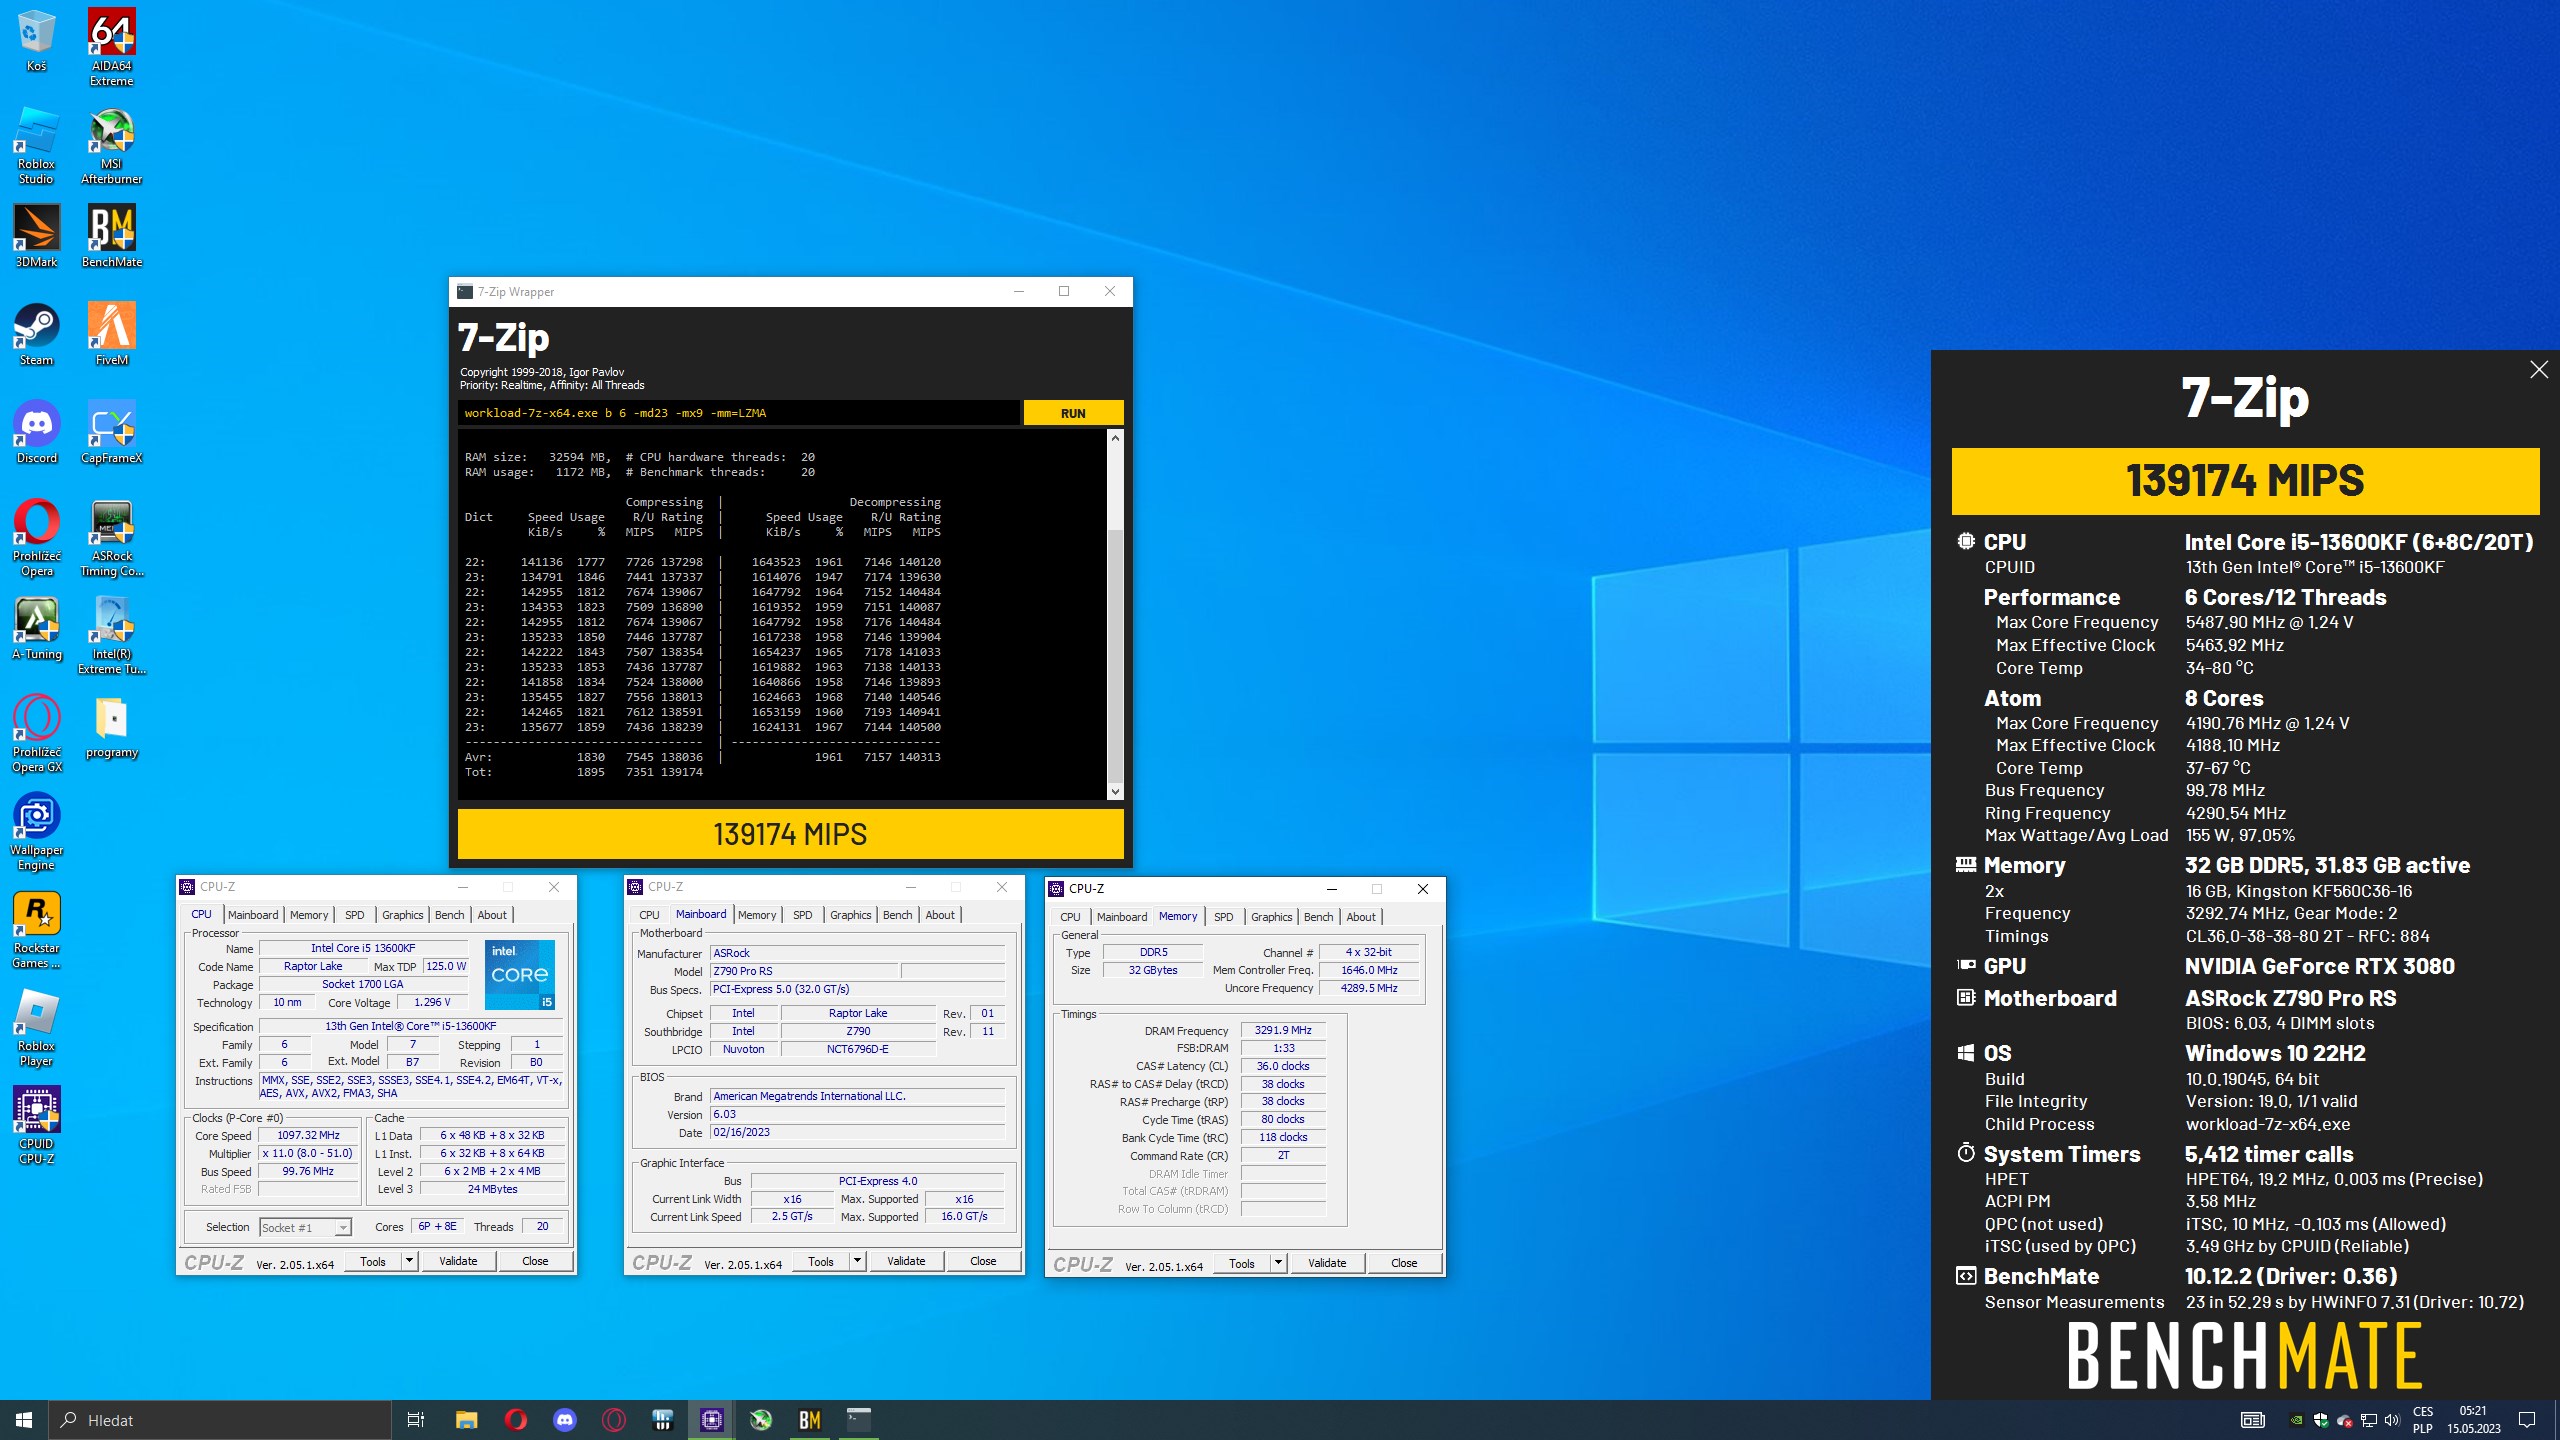Screen dimensions: 2560x1440
Task: Switch to Mainboard tab in first CPU-Z window
Action: (x=253, y=915)
